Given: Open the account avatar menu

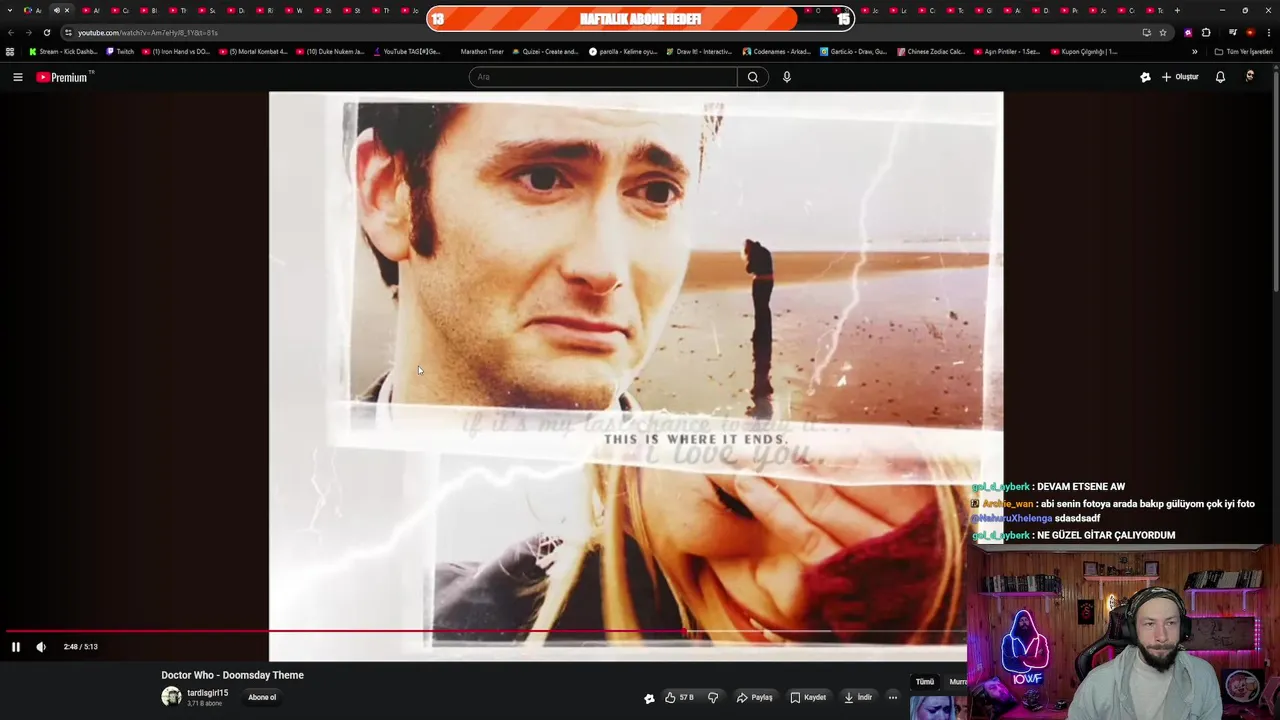Looking at the screenshot, I should [1250, 77].
